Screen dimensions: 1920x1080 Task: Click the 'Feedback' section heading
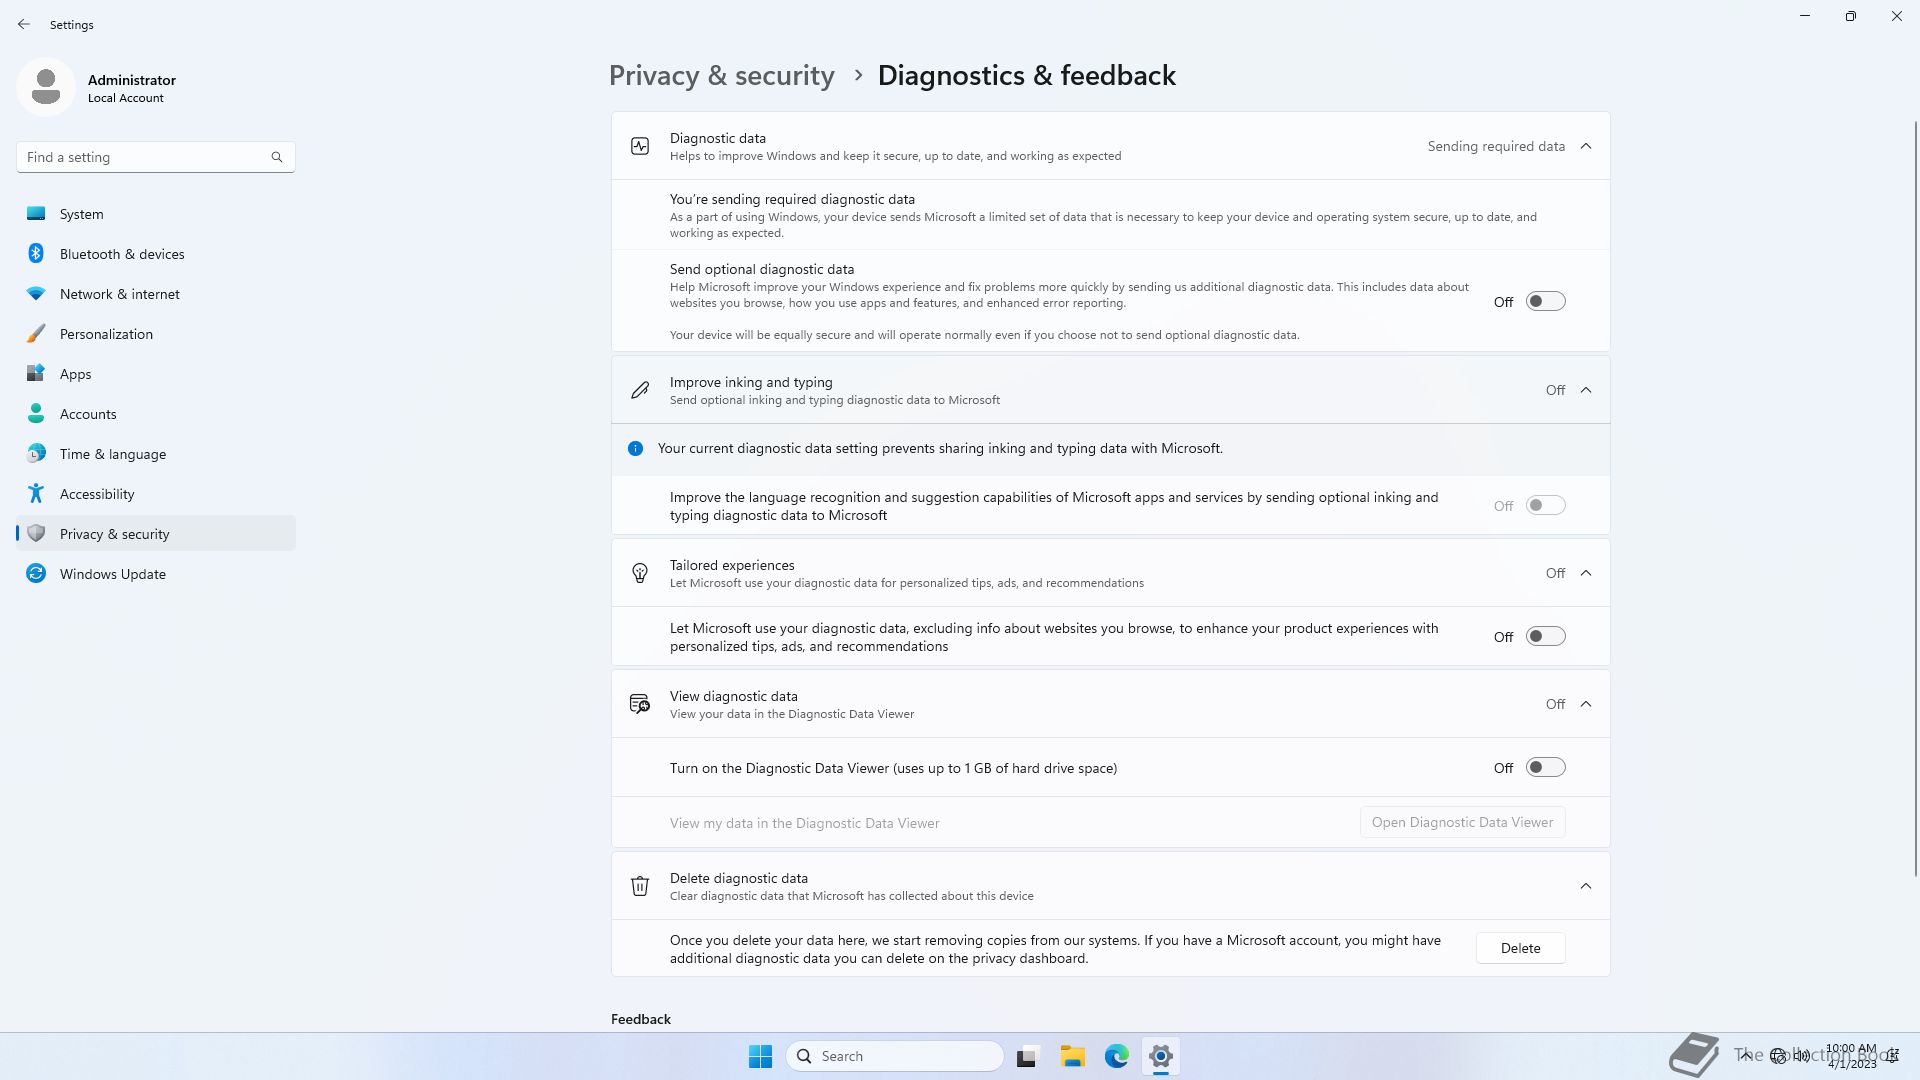point(641,1019)
